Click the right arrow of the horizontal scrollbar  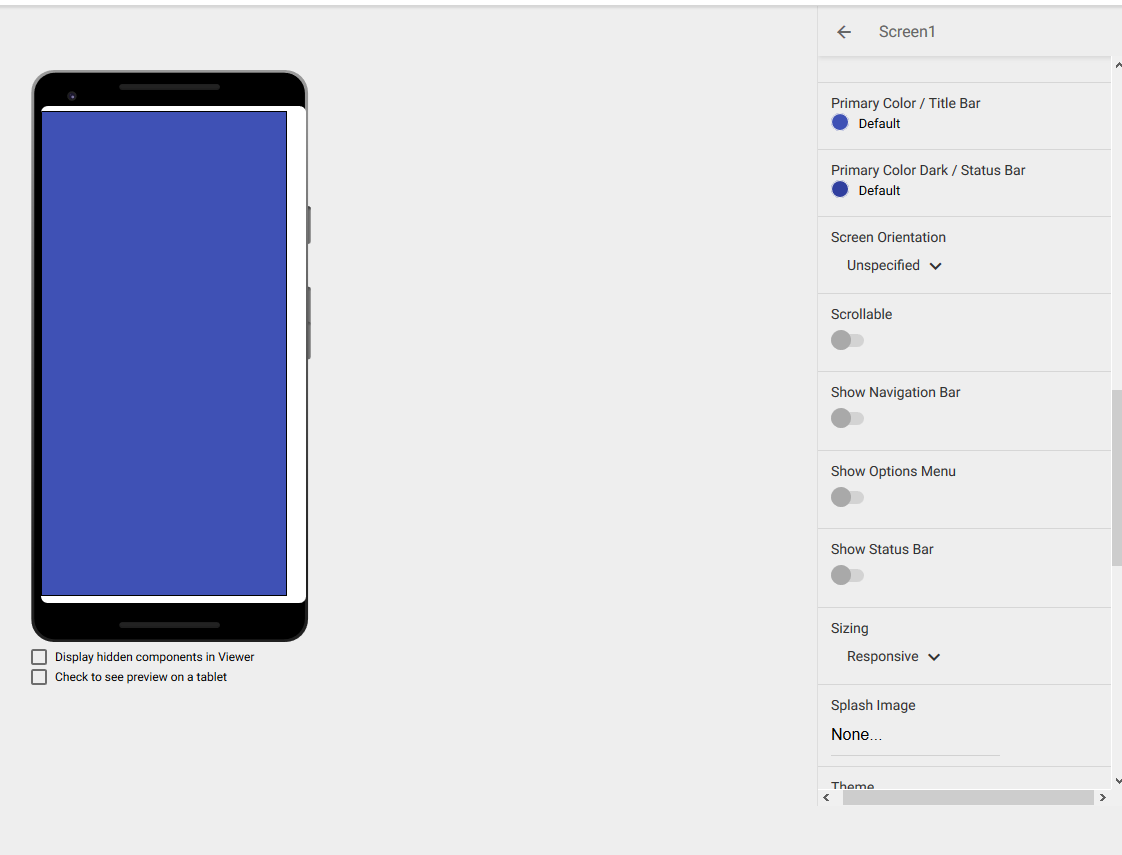(x=1103, y=797)
